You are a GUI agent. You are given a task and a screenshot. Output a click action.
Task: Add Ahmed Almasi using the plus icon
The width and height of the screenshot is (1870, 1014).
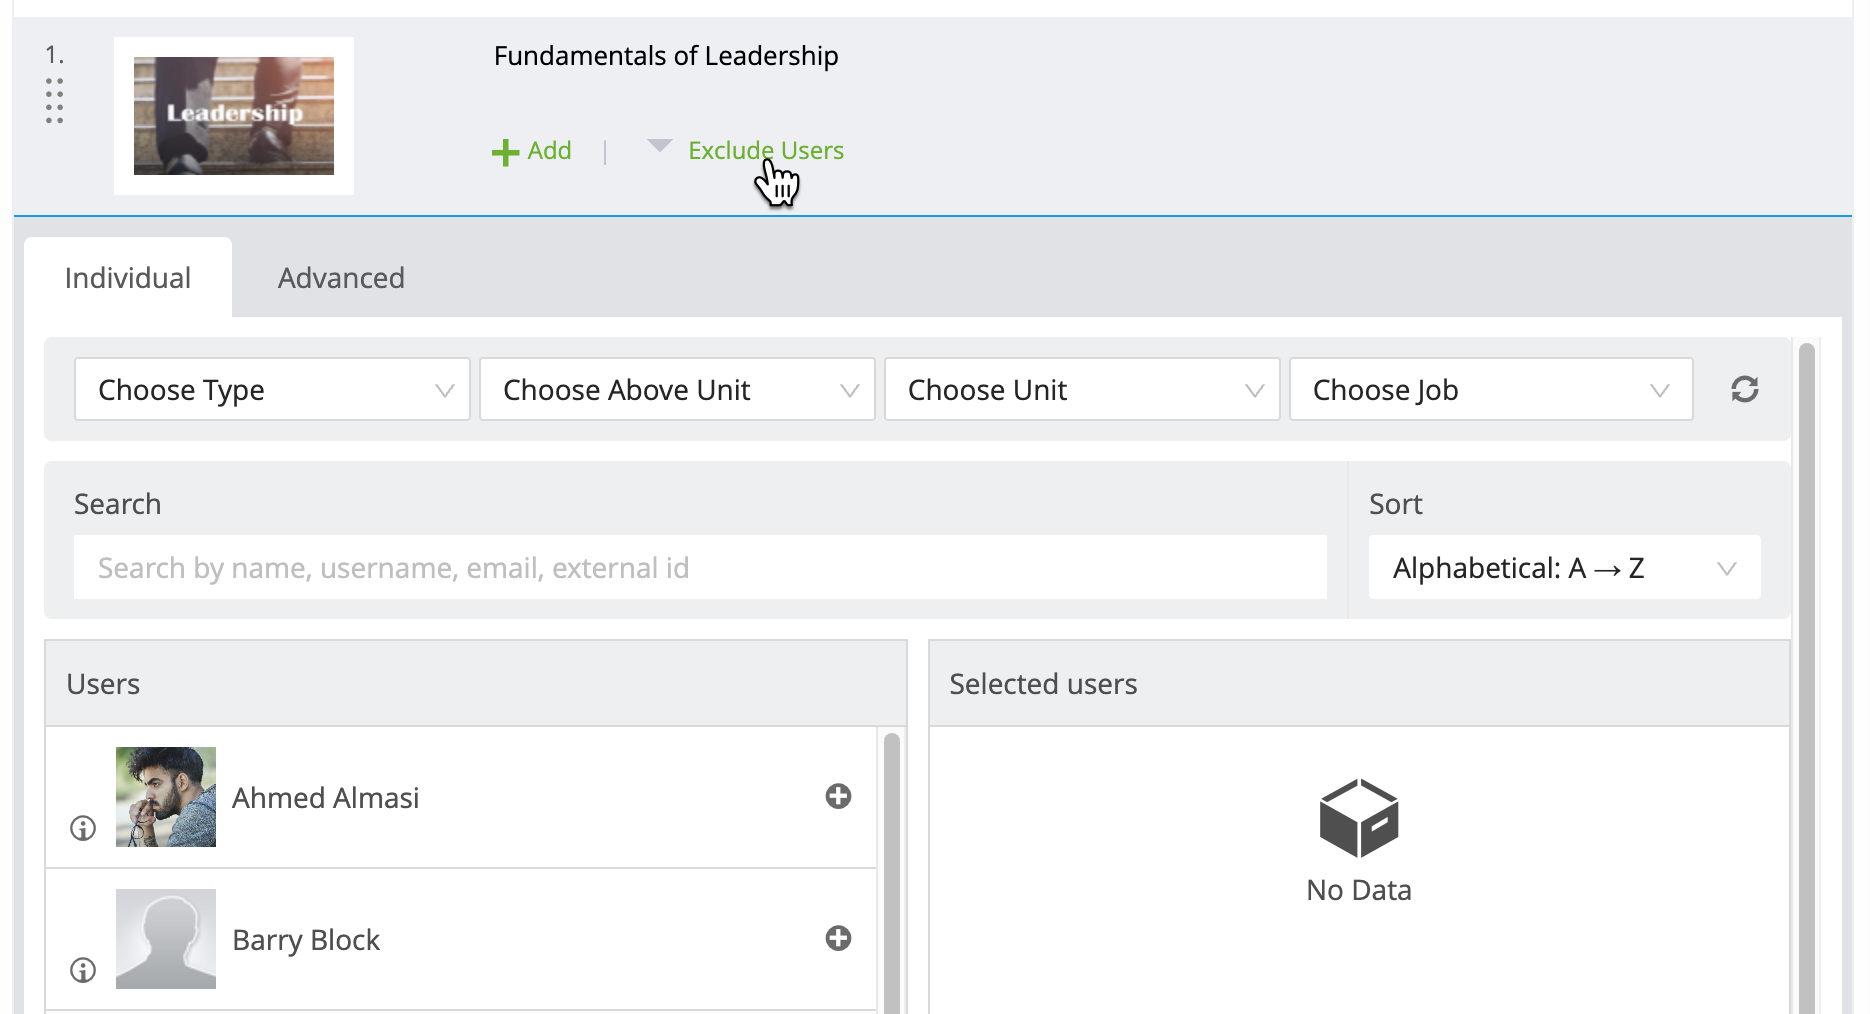point(838,797)
